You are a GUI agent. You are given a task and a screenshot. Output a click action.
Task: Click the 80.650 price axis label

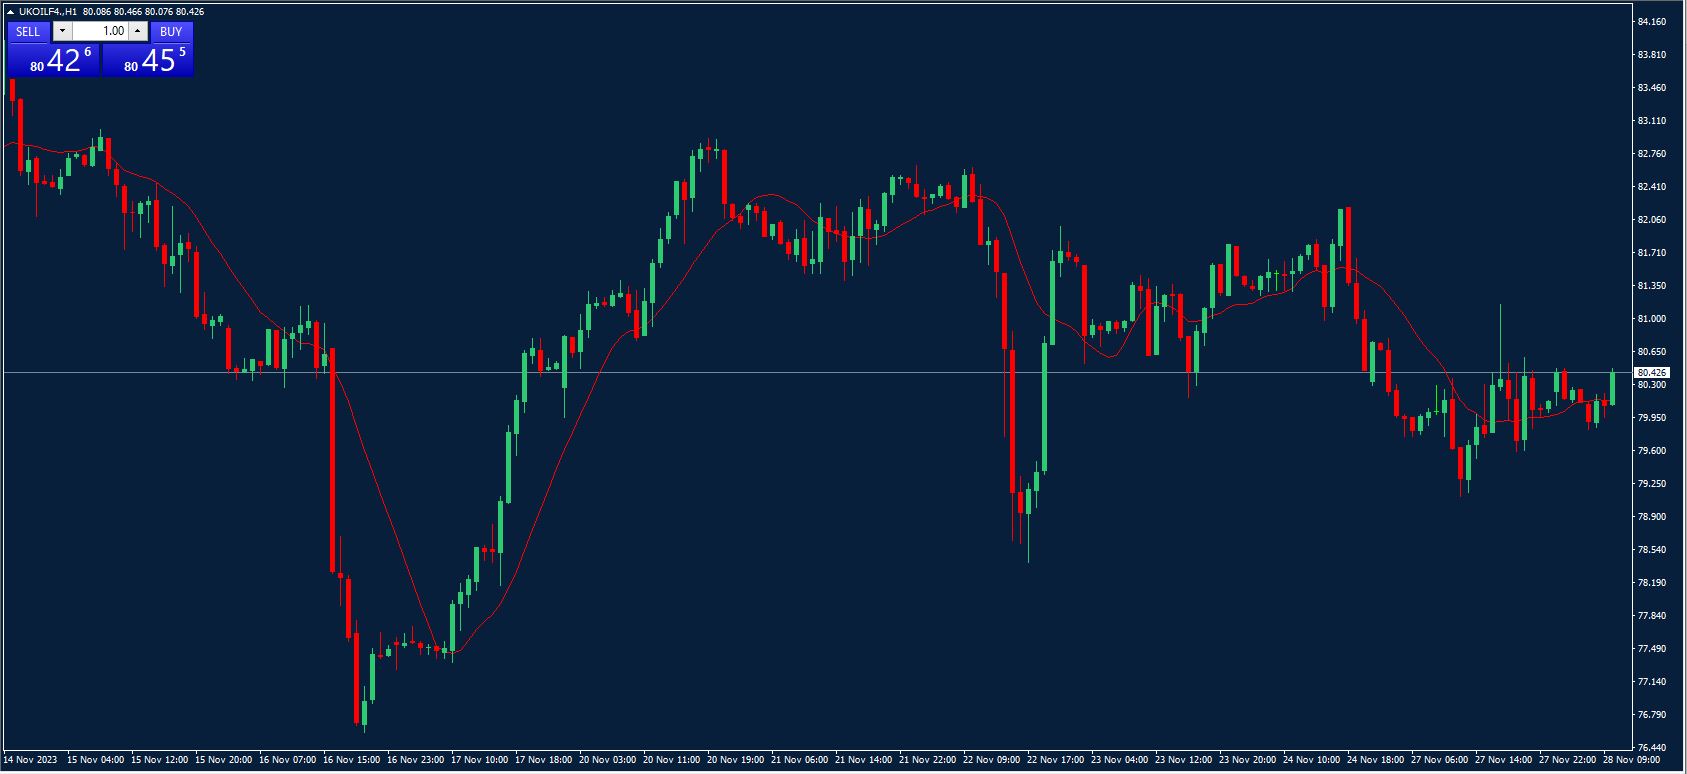pos(1652,352)
